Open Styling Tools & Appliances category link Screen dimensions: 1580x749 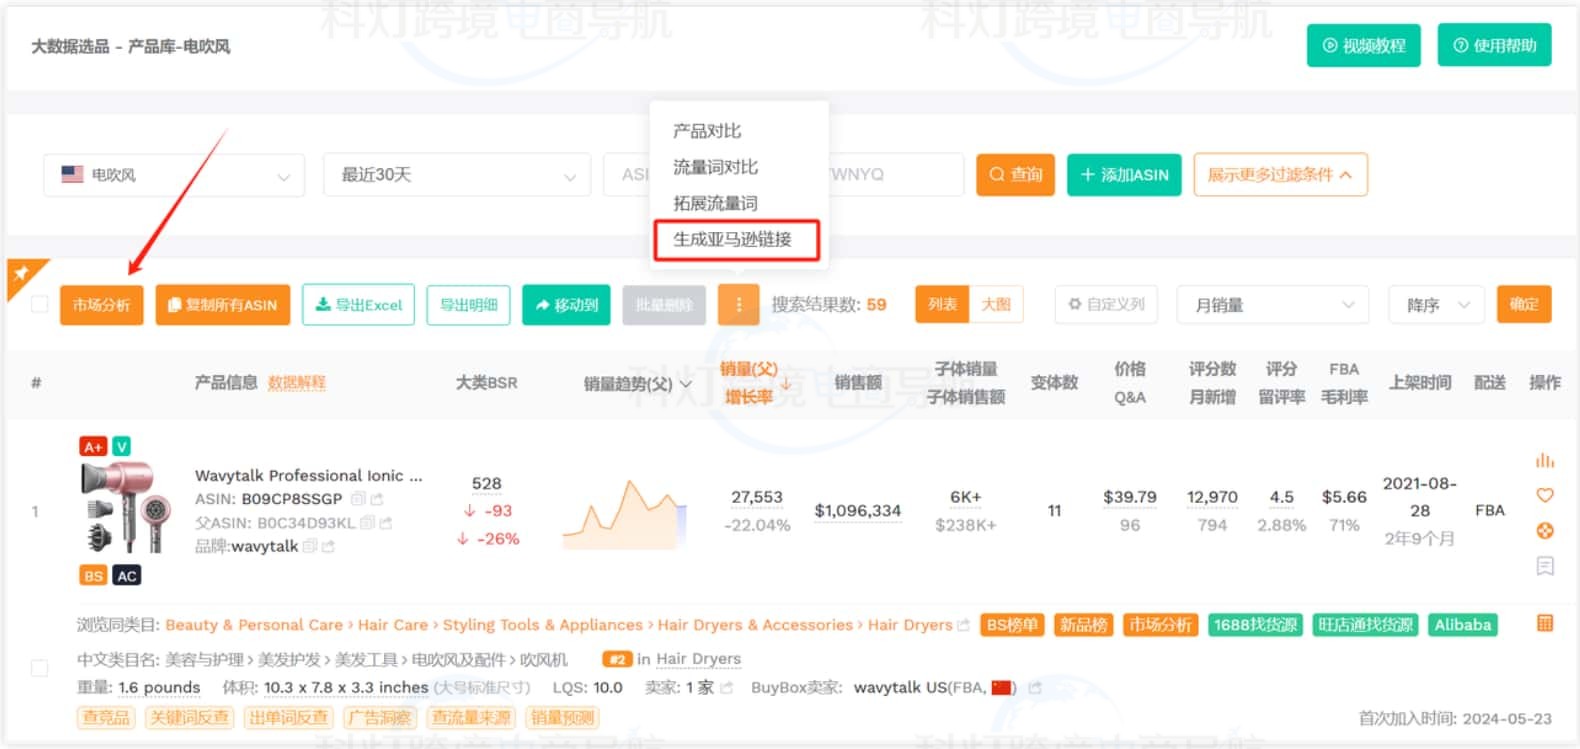coord(543,625)
